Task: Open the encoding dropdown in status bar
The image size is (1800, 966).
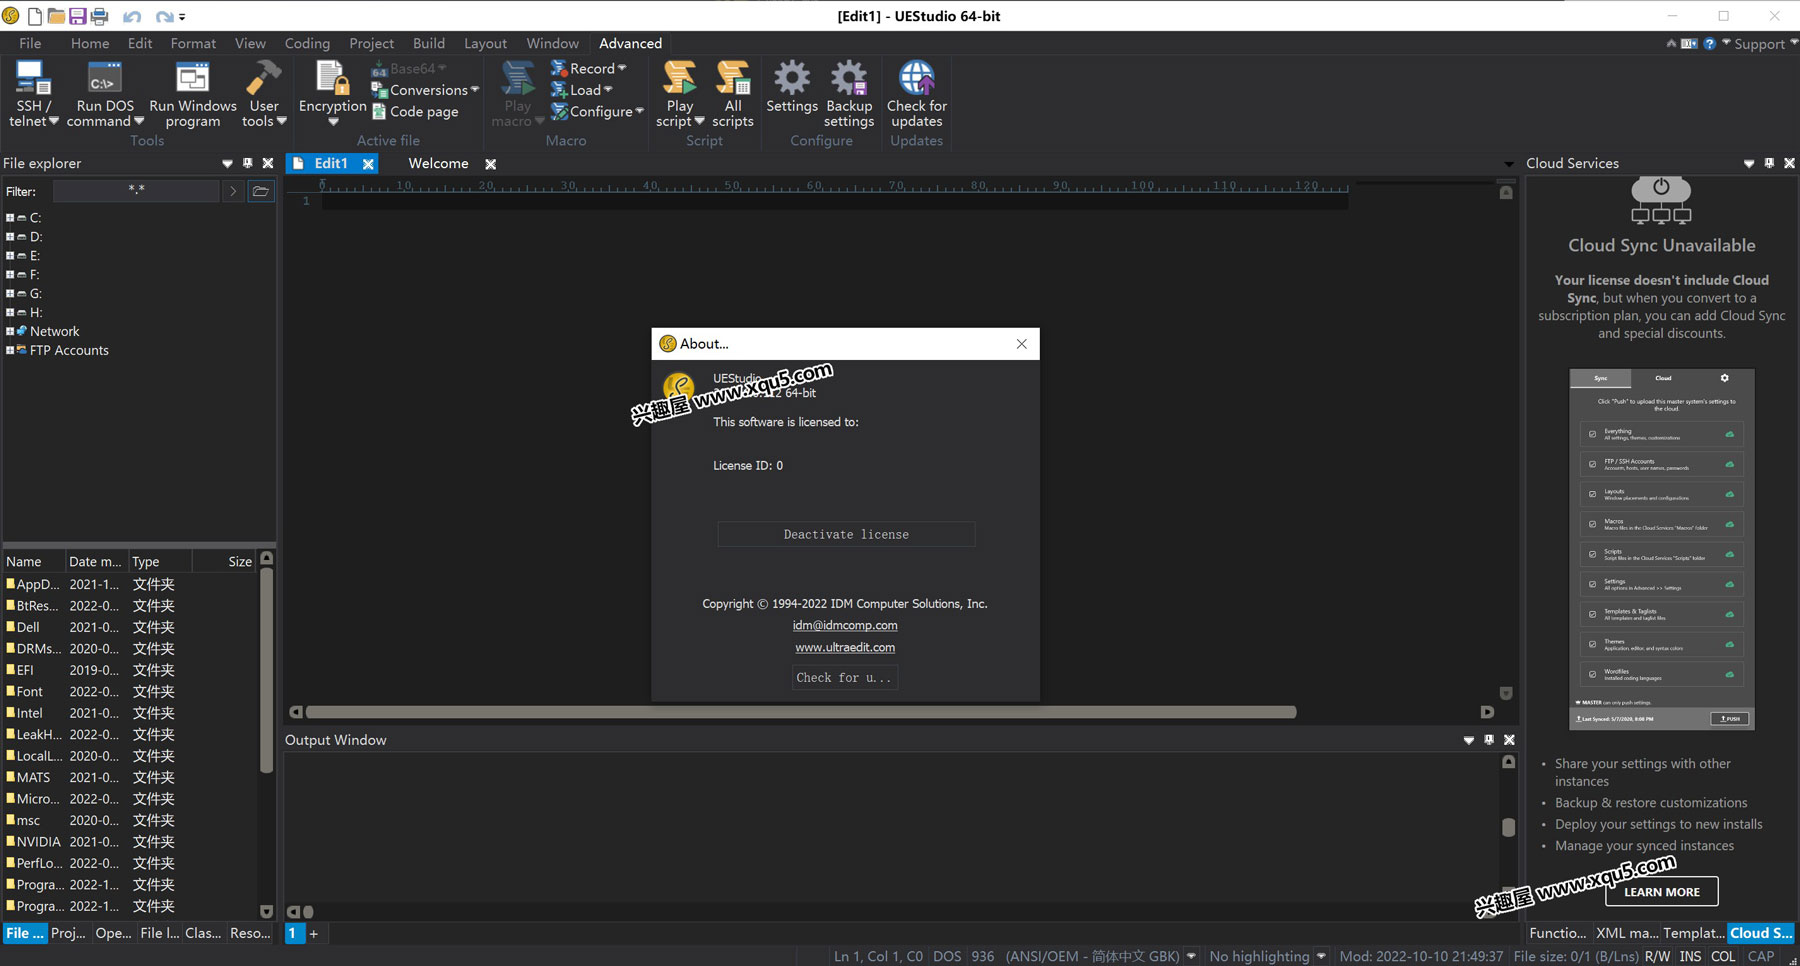Action: pyautogui.click(x=1191, y=956)
